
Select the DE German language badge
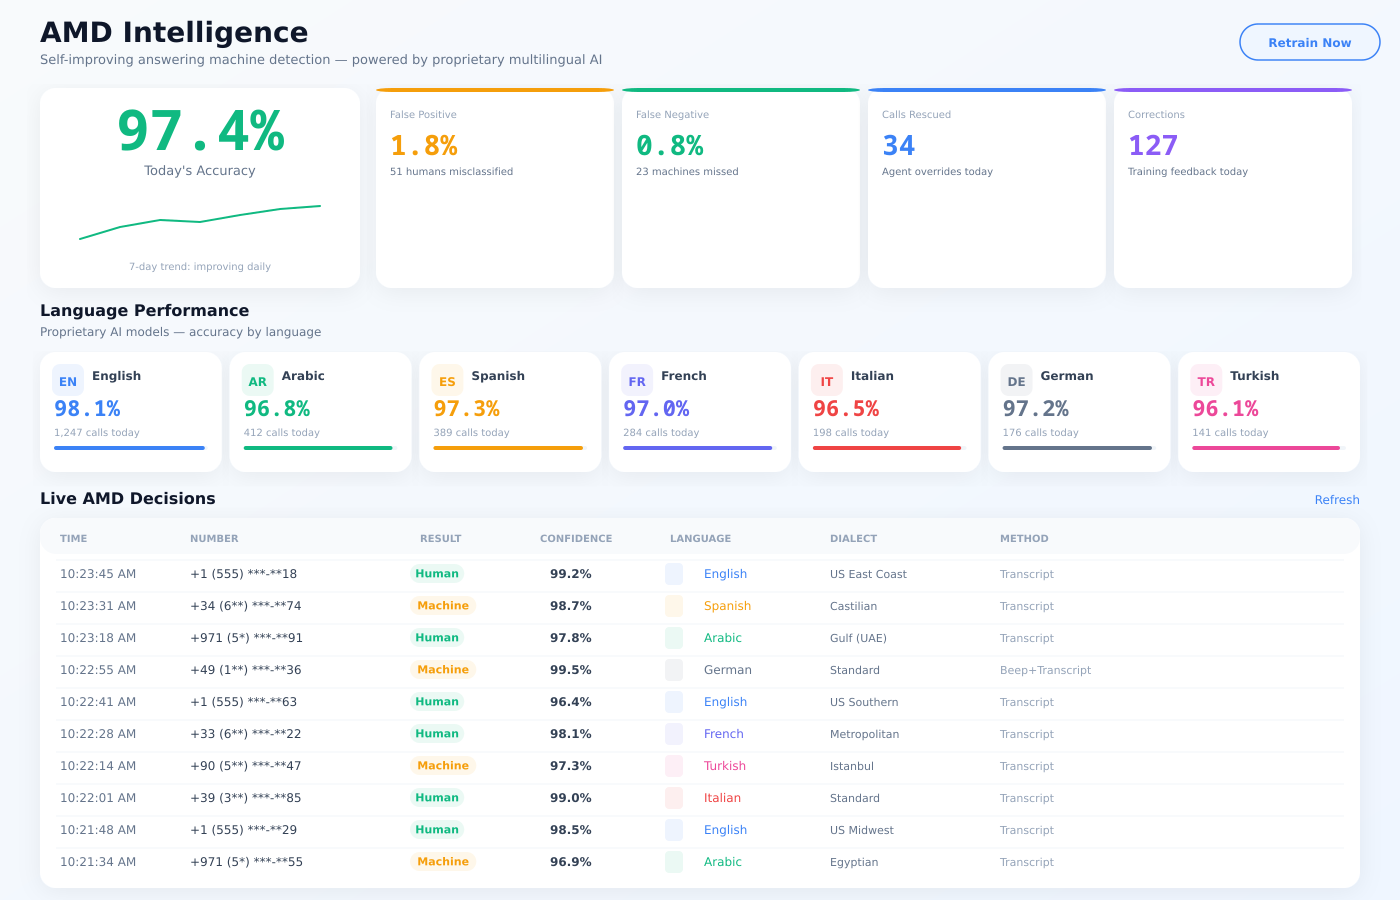click(1017, 381)
